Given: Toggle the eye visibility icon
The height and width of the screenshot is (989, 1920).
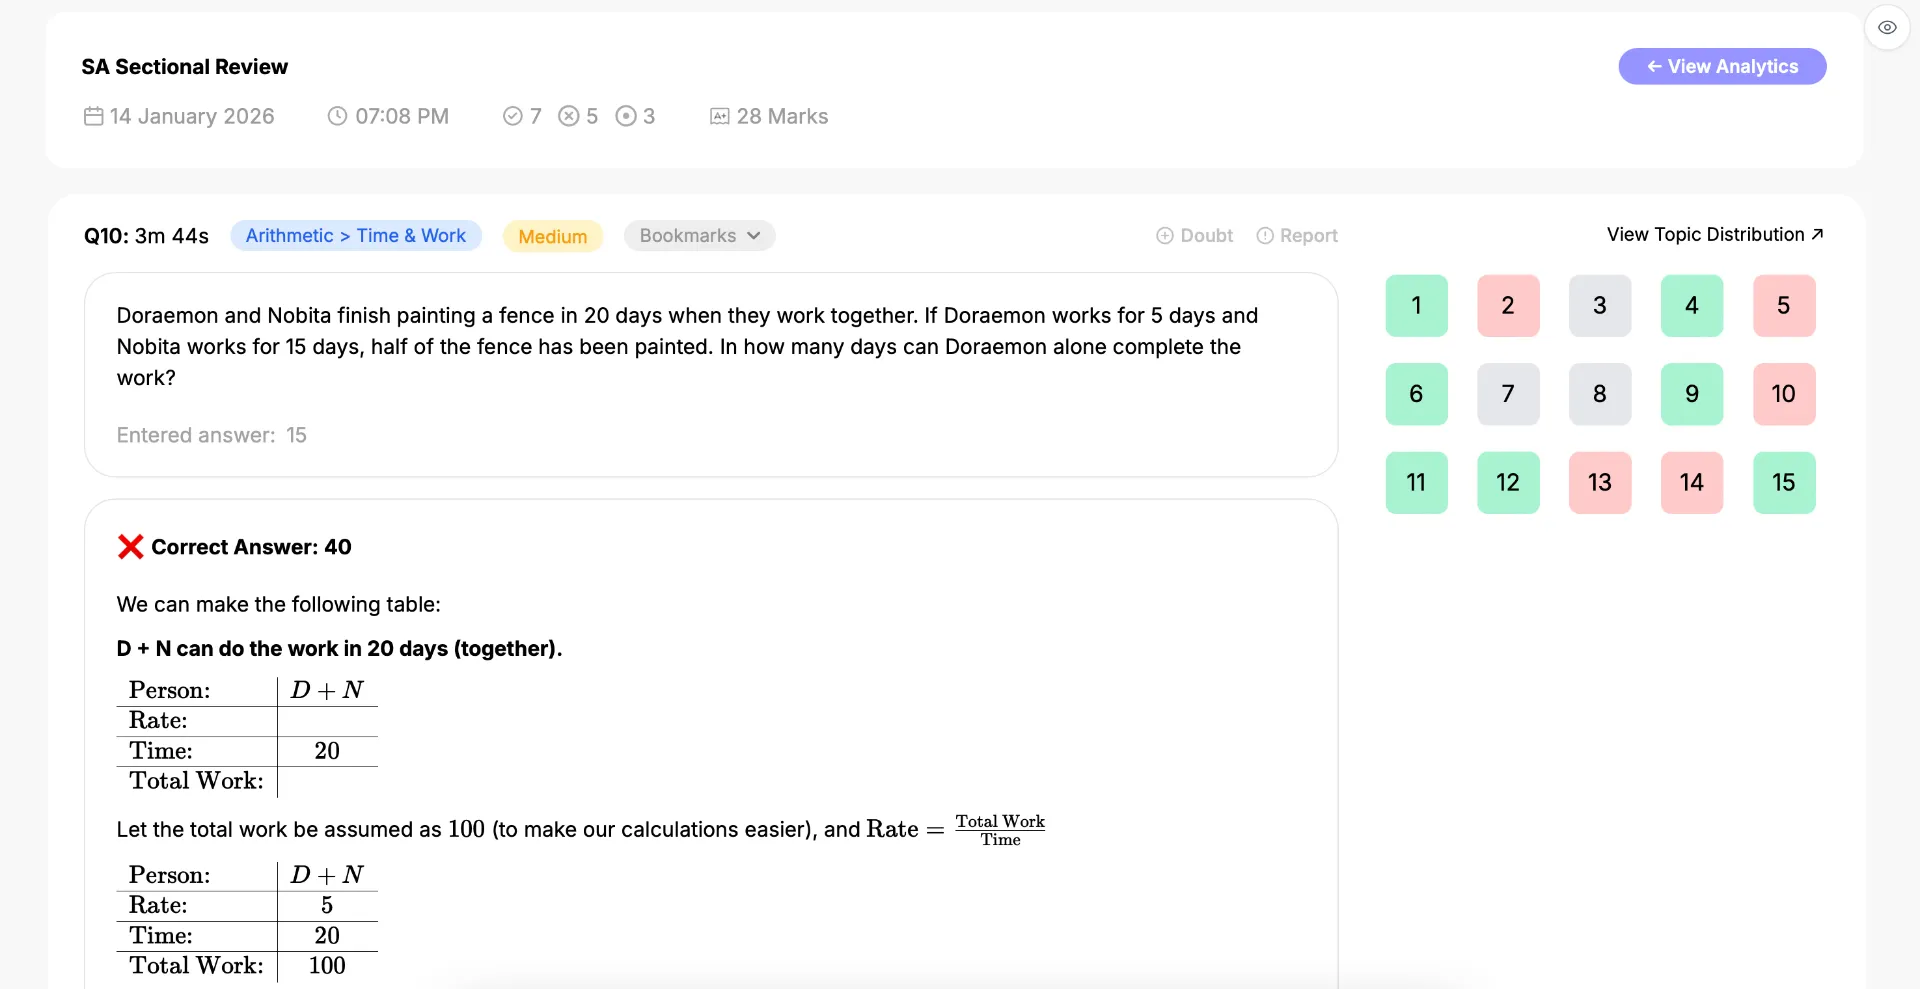Looking at the screenshot, I should (x=1887, y=28).
